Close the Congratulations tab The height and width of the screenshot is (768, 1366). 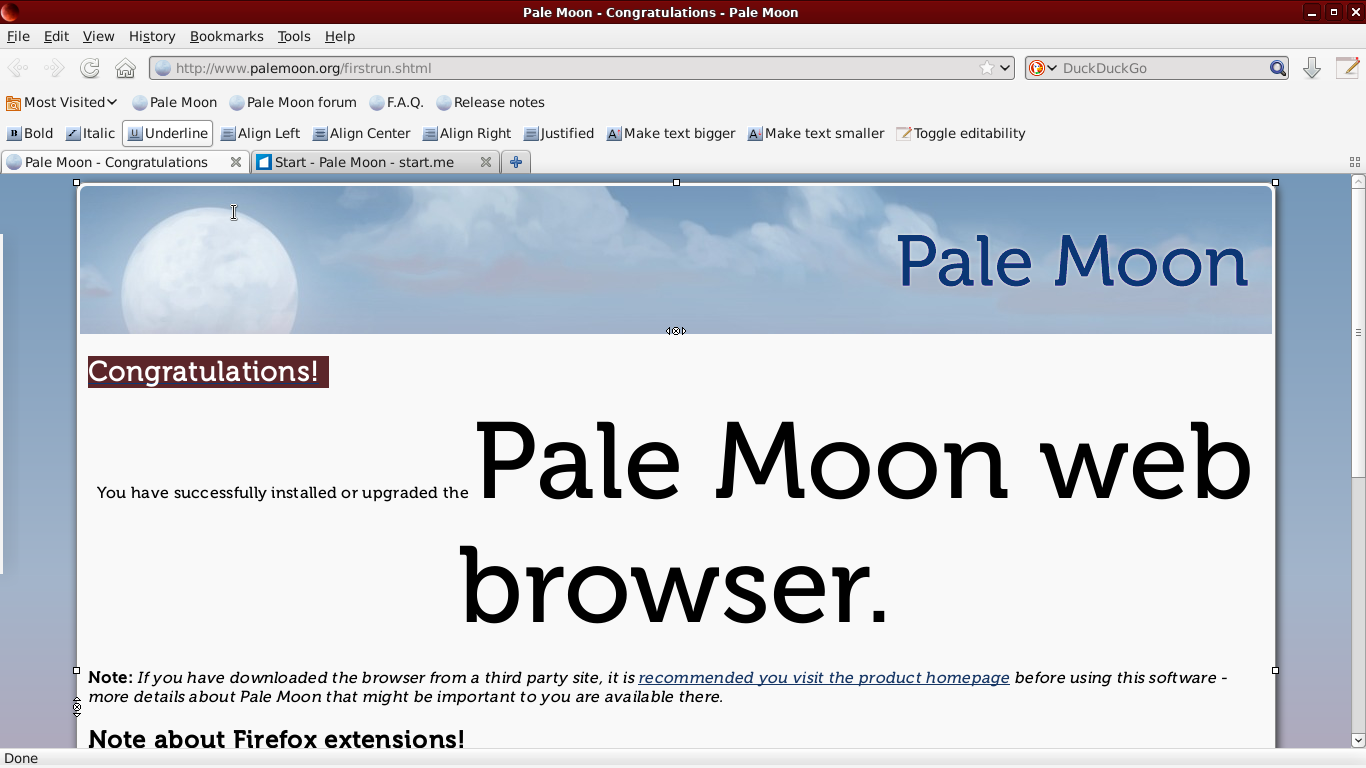236,162
